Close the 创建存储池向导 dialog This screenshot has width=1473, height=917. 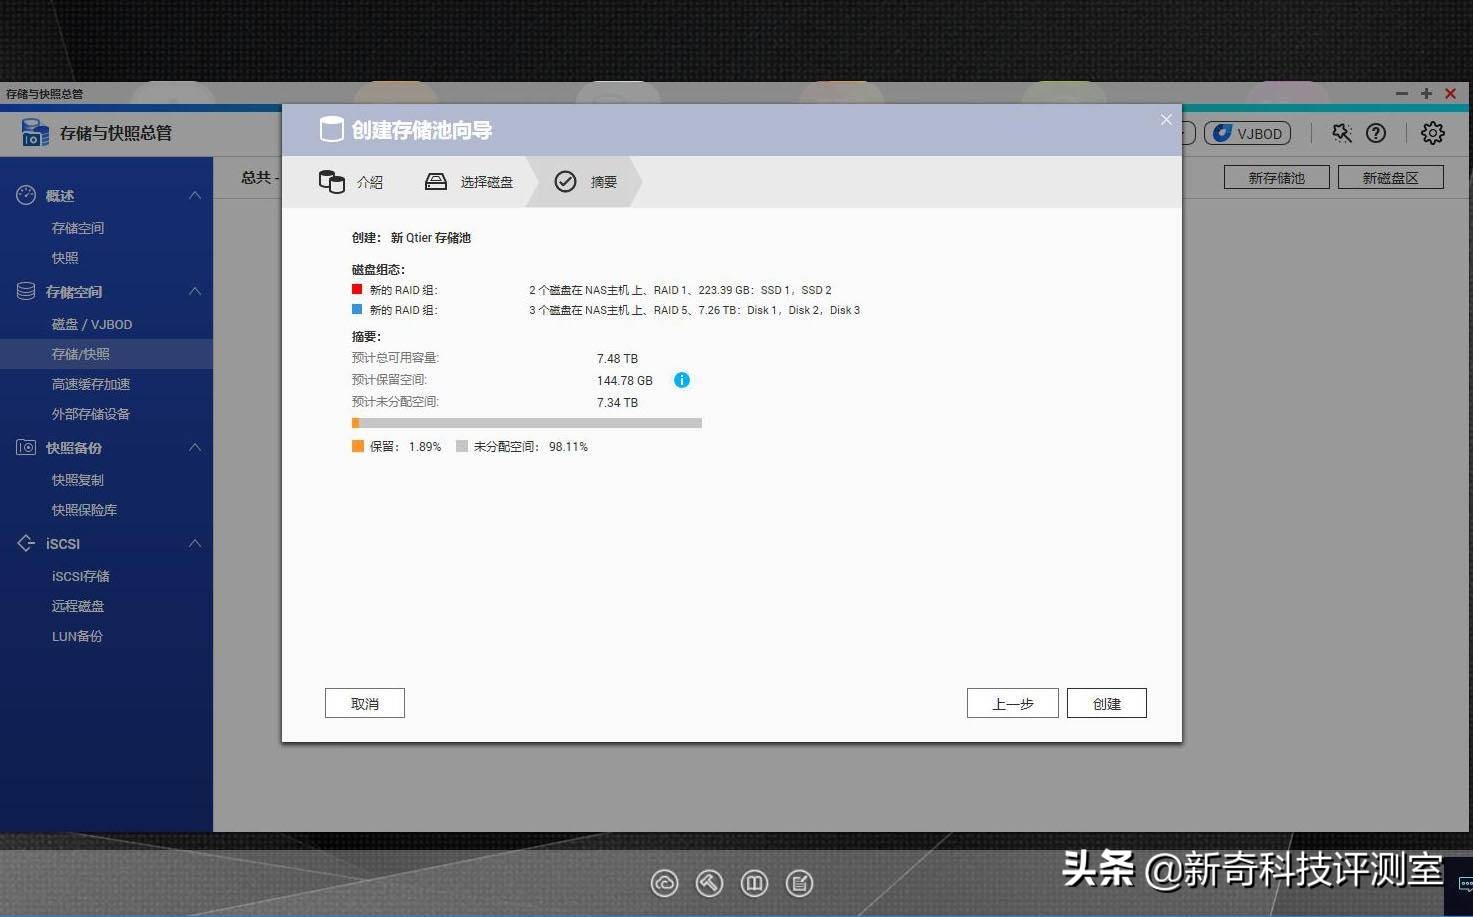tap(1166, 119)
